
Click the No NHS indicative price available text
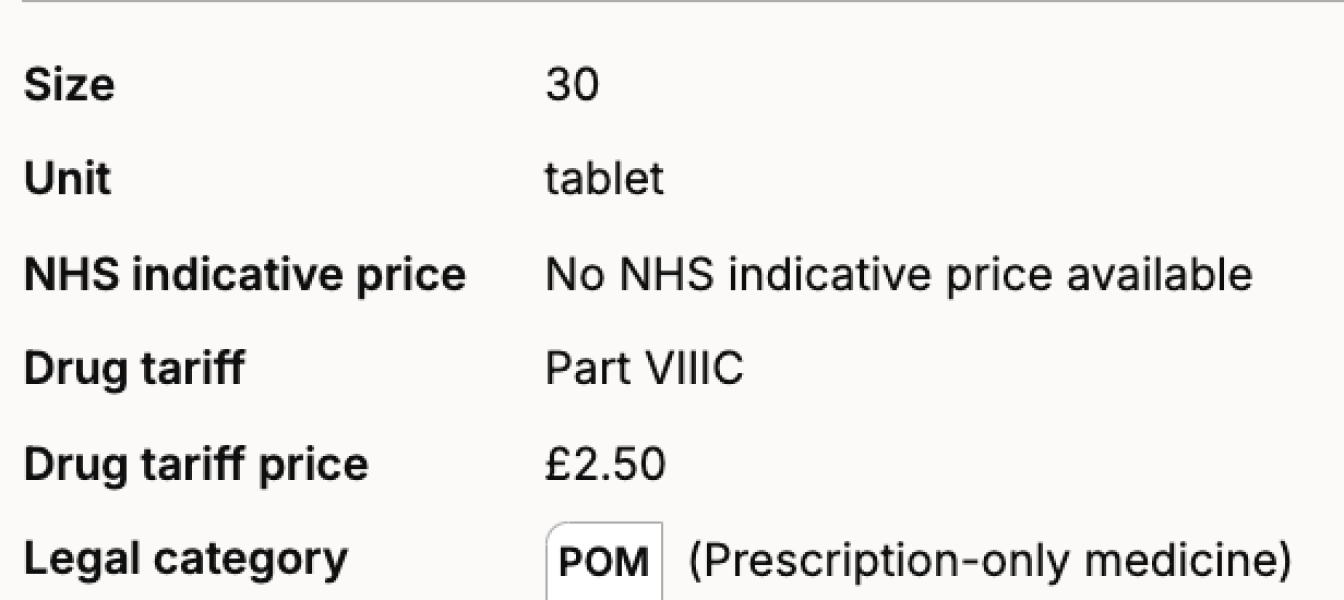click(898, 275)
